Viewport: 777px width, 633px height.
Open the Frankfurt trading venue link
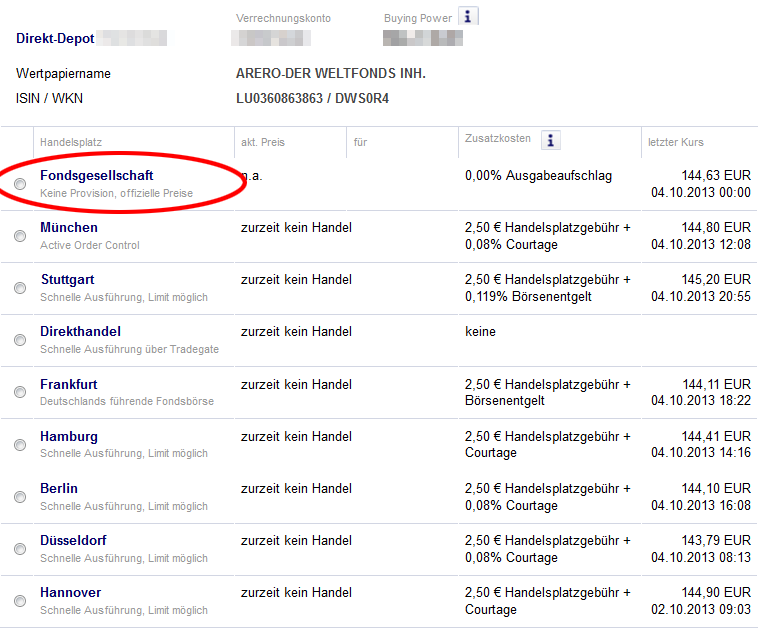coord(68,385)
